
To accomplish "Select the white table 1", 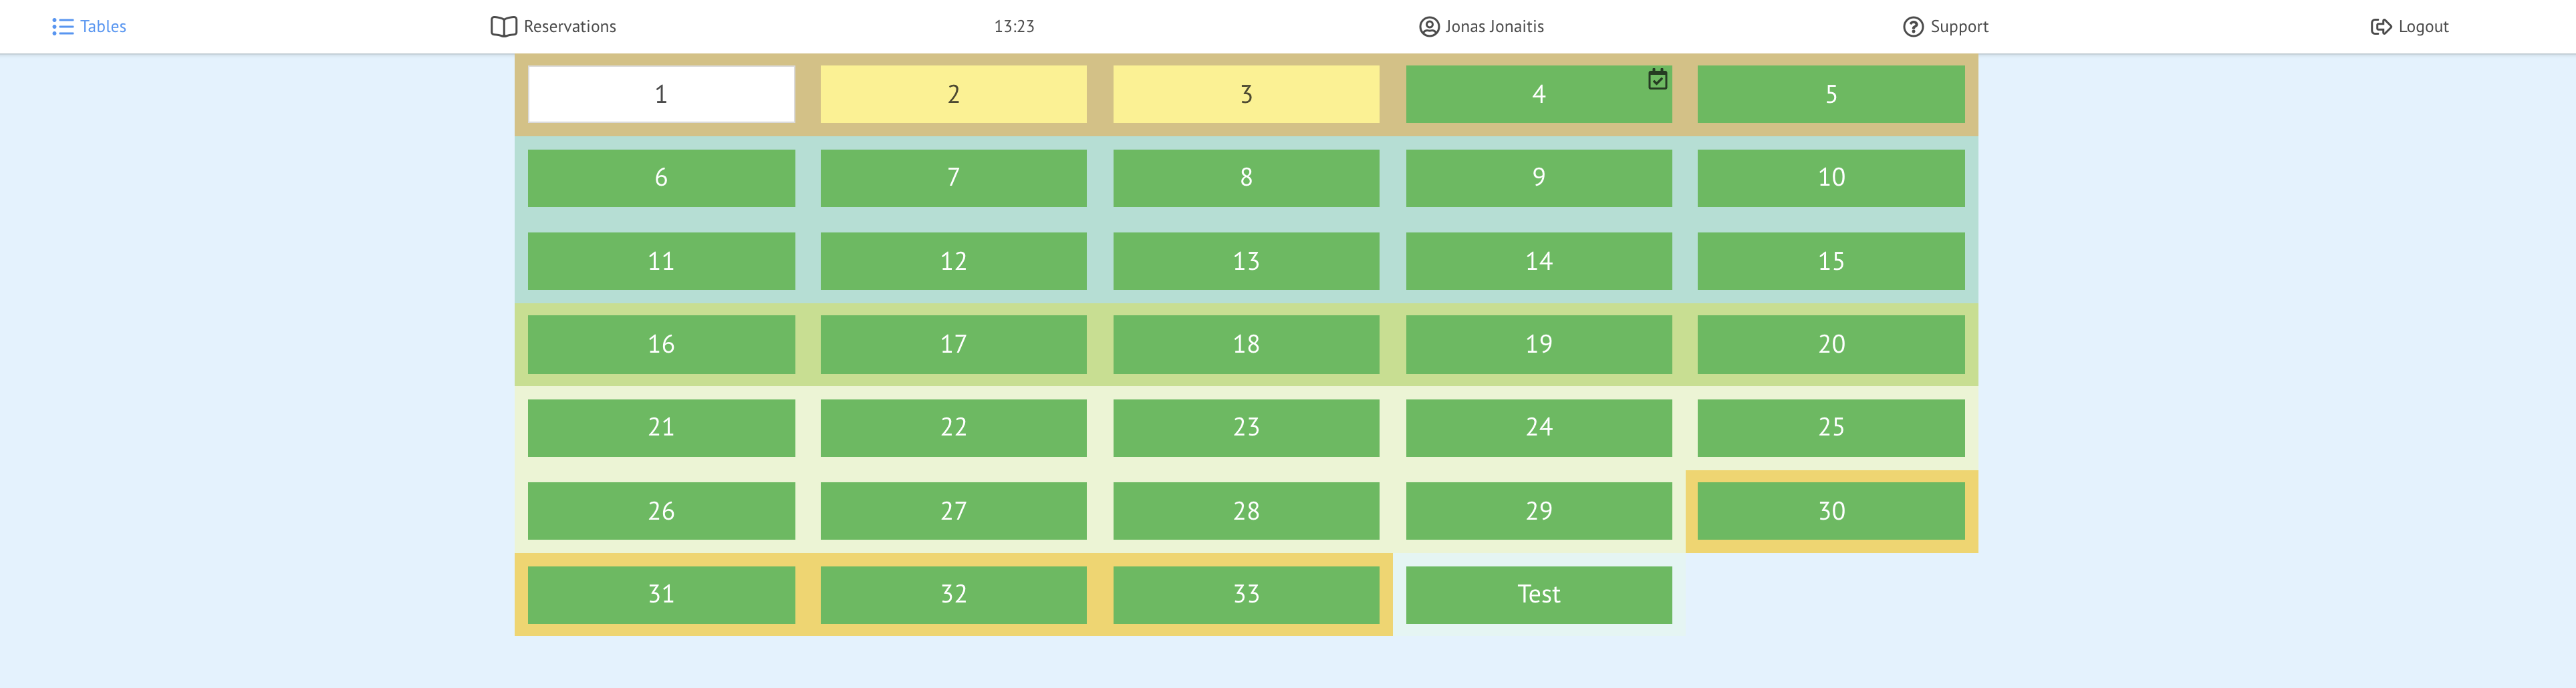I will click(x=661, y=94).
